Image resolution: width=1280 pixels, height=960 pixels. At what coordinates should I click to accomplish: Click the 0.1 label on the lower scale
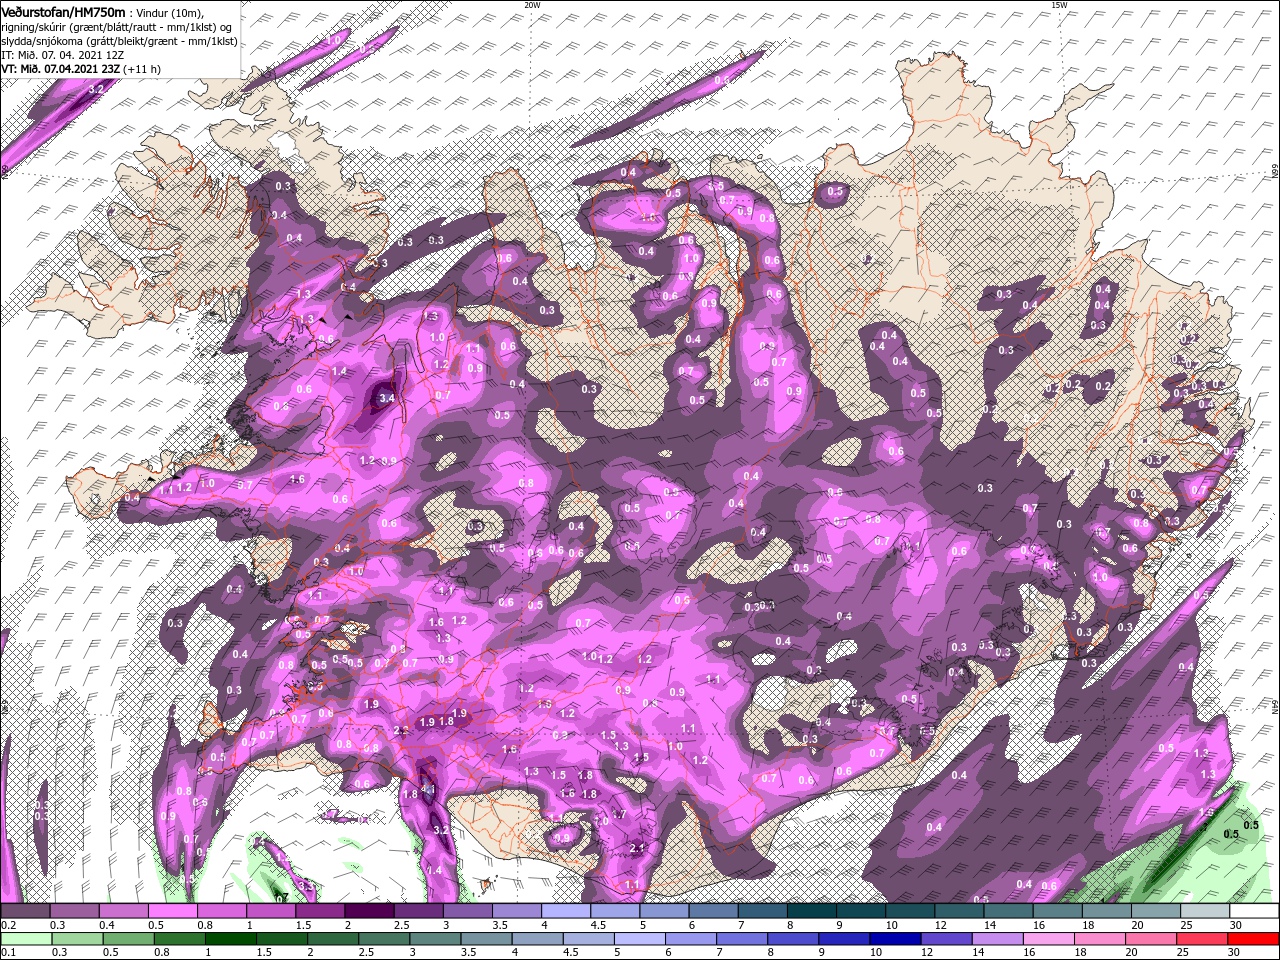click(x=8, y=953)
